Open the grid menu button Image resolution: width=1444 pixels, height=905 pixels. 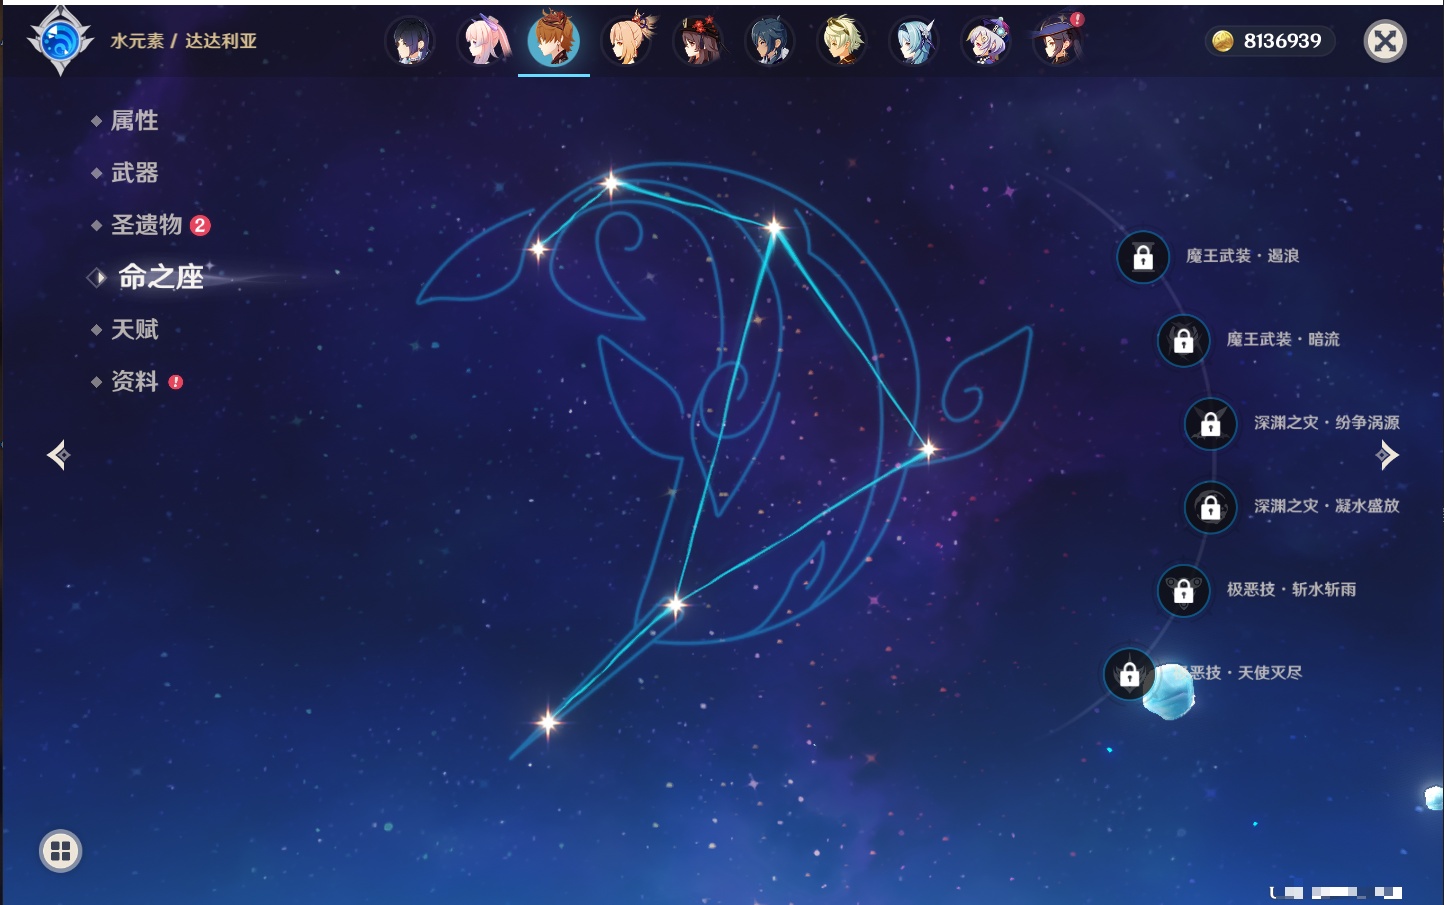tap(60, 851)
